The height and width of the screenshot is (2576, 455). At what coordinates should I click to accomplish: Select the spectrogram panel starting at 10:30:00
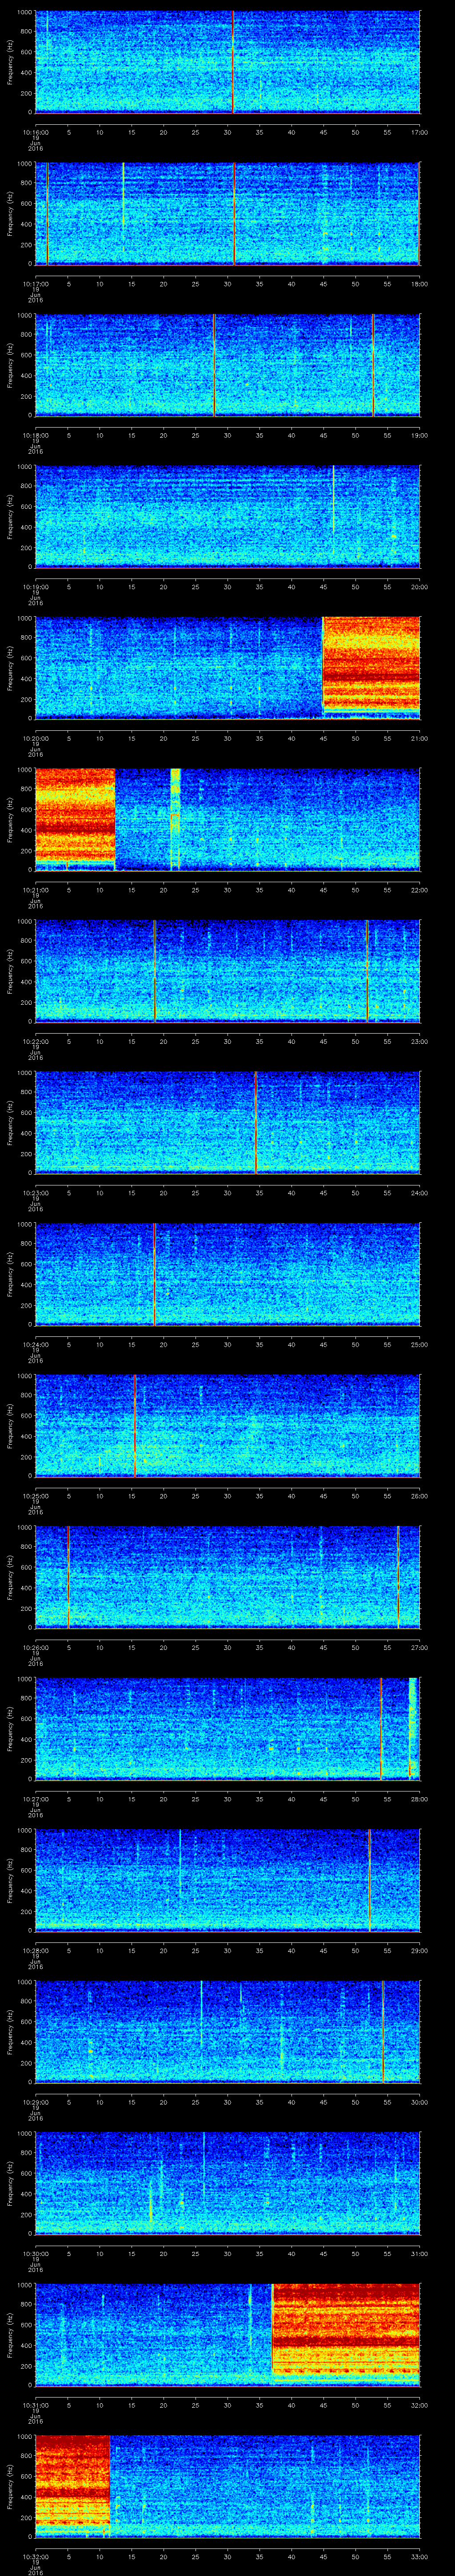[x=228, y=2183]
